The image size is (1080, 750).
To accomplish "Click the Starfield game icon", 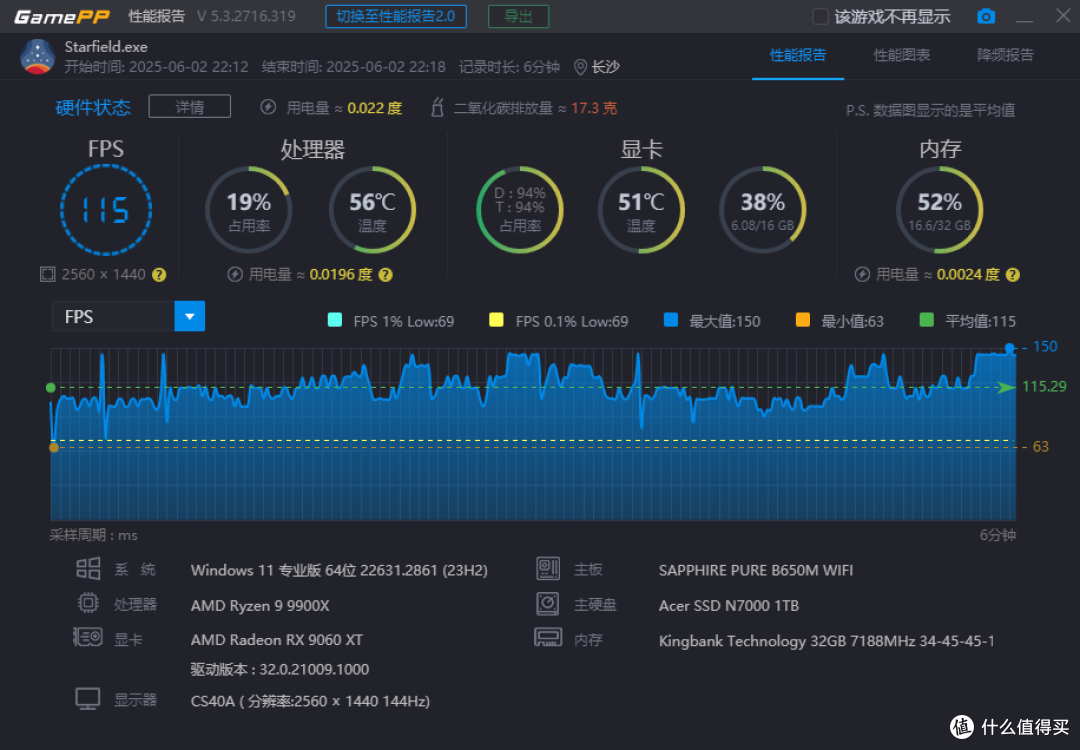I will pyautogui.click(x=37, y=56).
